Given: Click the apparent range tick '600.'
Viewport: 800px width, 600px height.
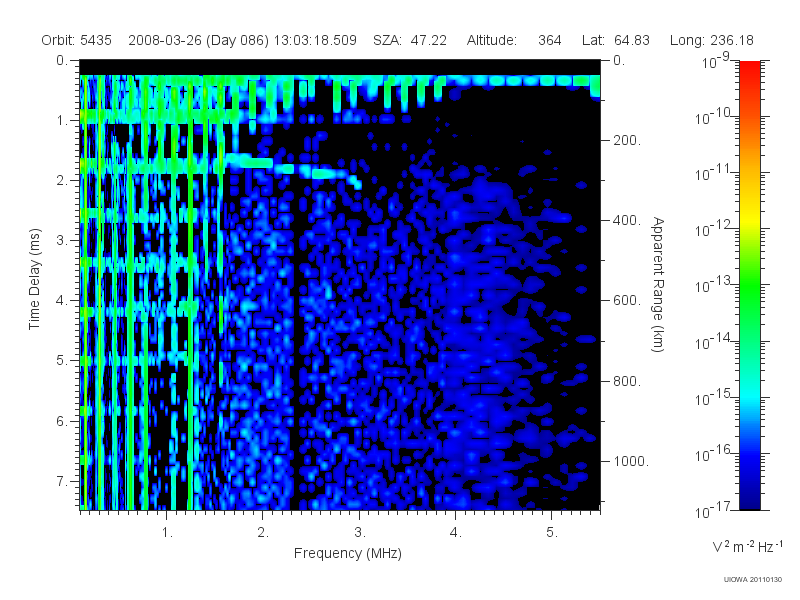Looking at the screenshot, I should point(627,301).
